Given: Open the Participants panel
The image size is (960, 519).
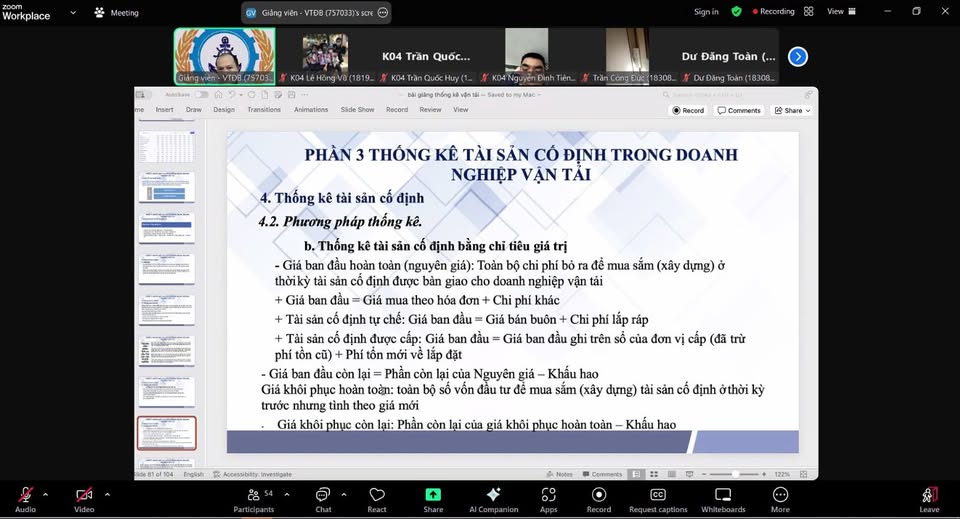Looking at the screenshot, I should click(x=253, y=495).
